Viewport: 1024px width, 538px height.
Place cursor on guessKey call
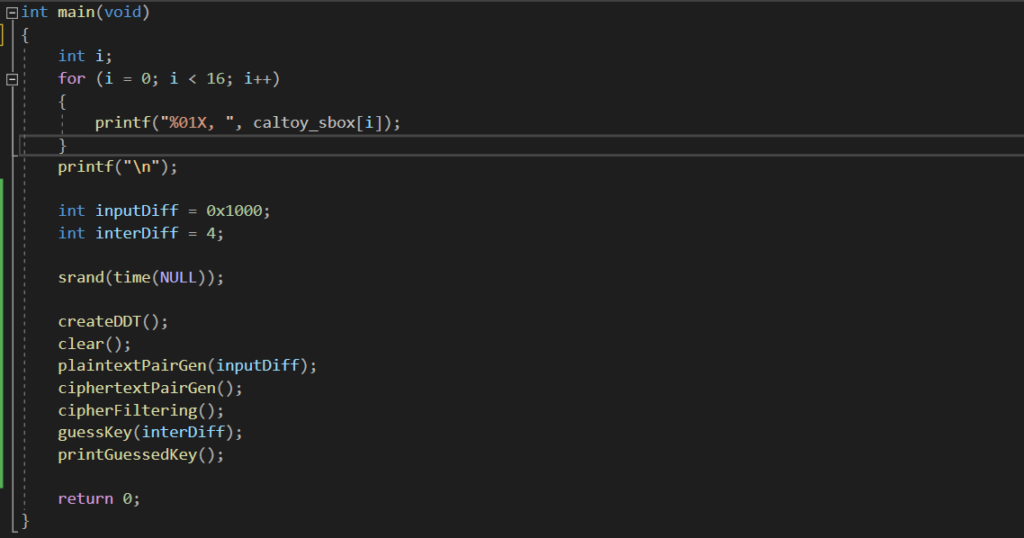tap(150, 432)
